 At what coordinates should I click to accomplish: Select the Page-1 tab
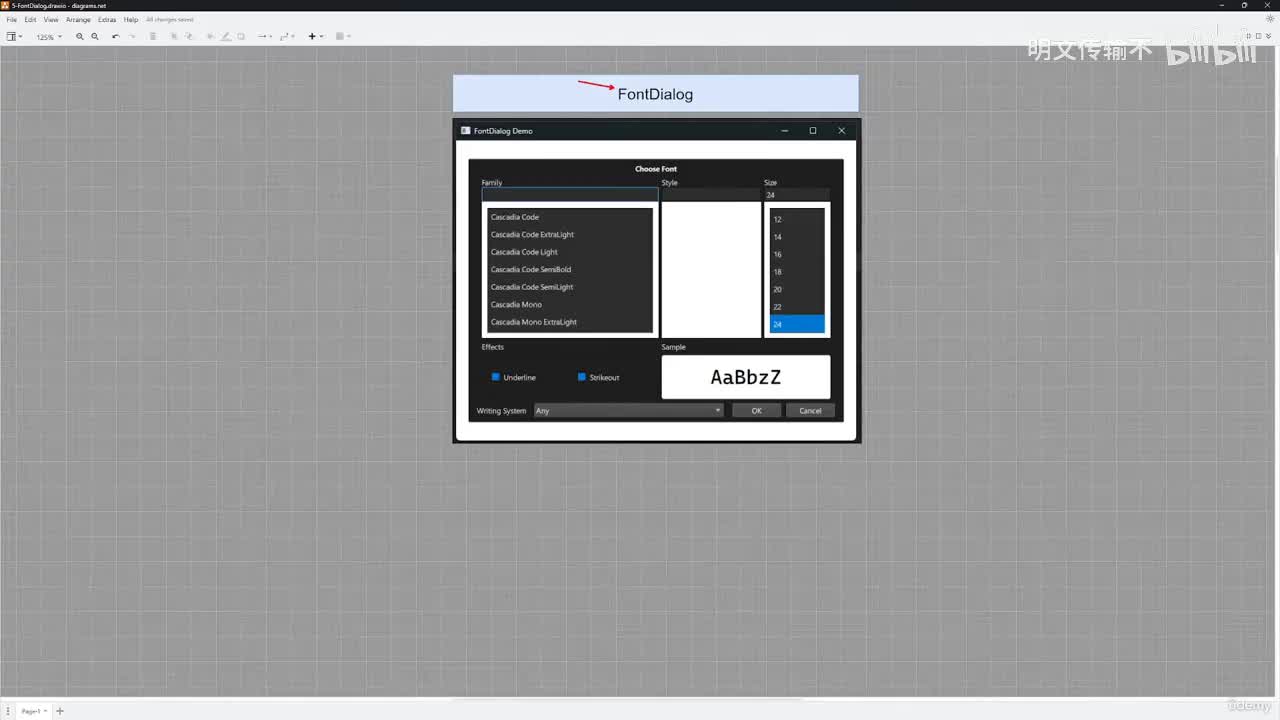click(32, 711)
